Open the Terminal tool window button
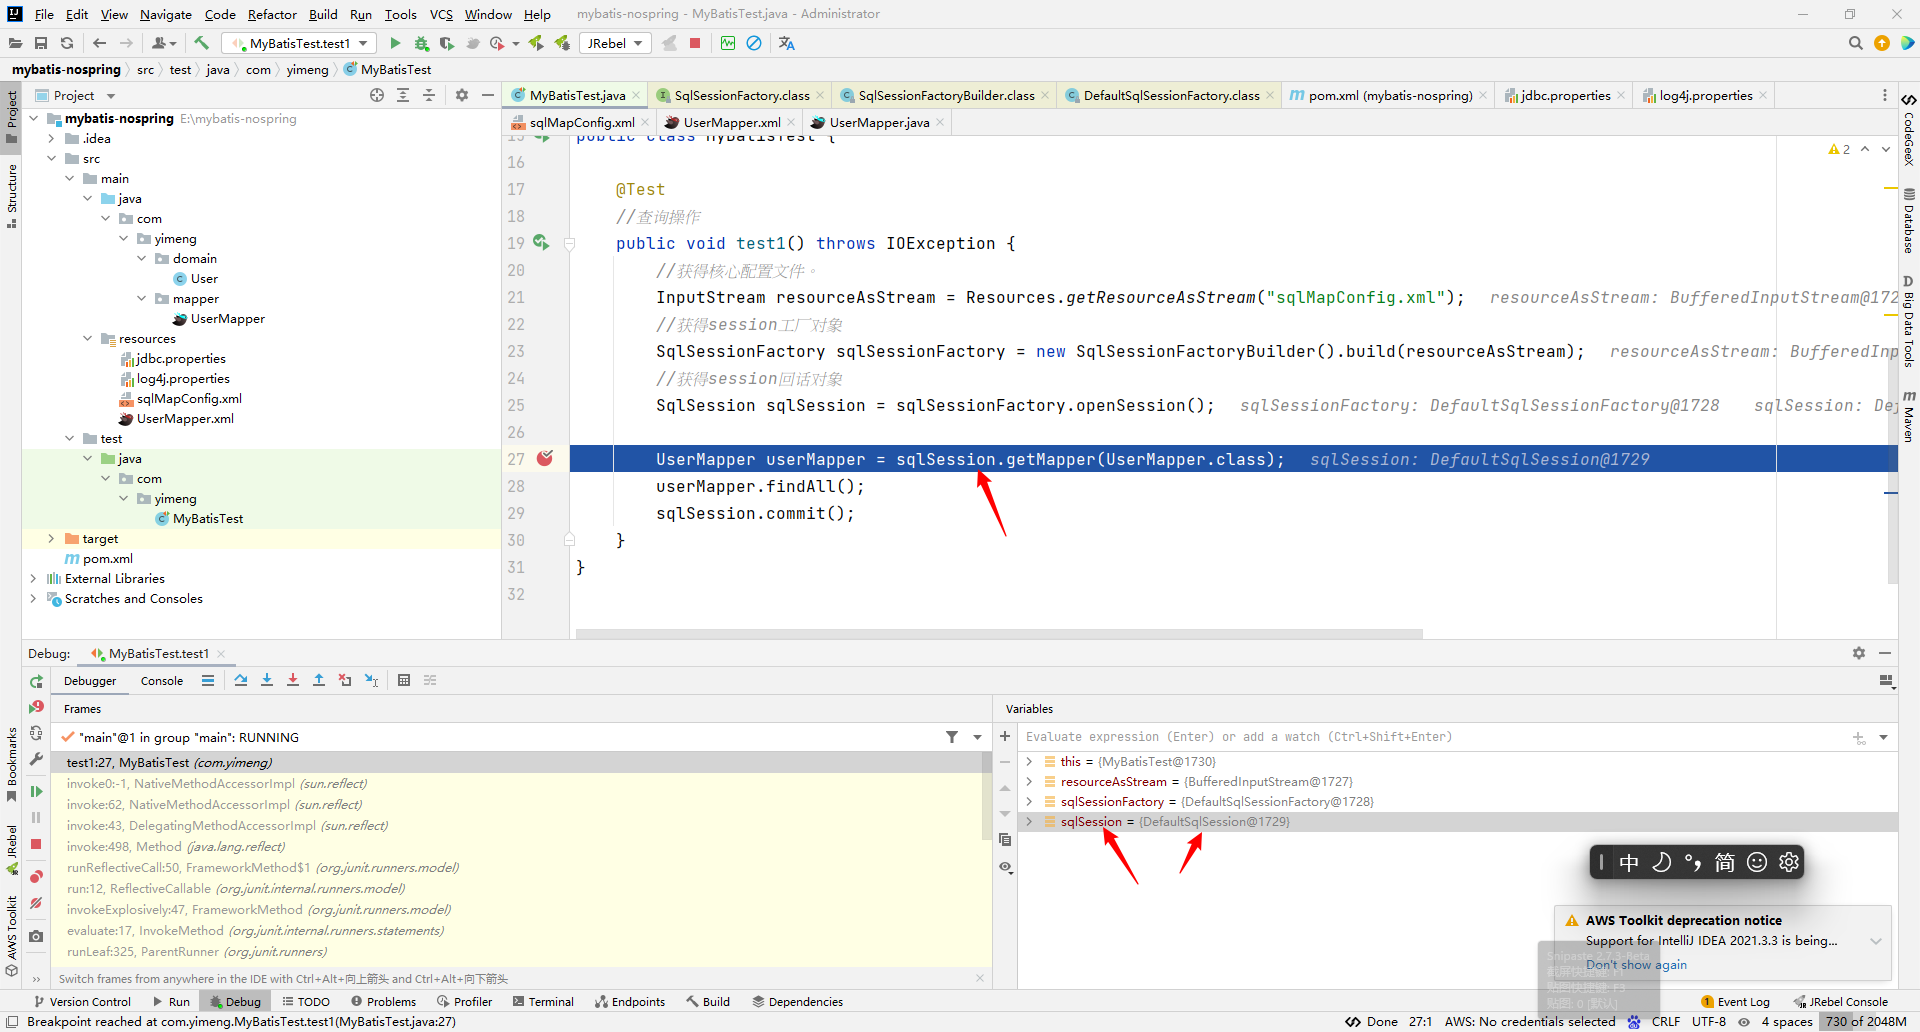The image size is (1920, 1032). point(543,1001)
